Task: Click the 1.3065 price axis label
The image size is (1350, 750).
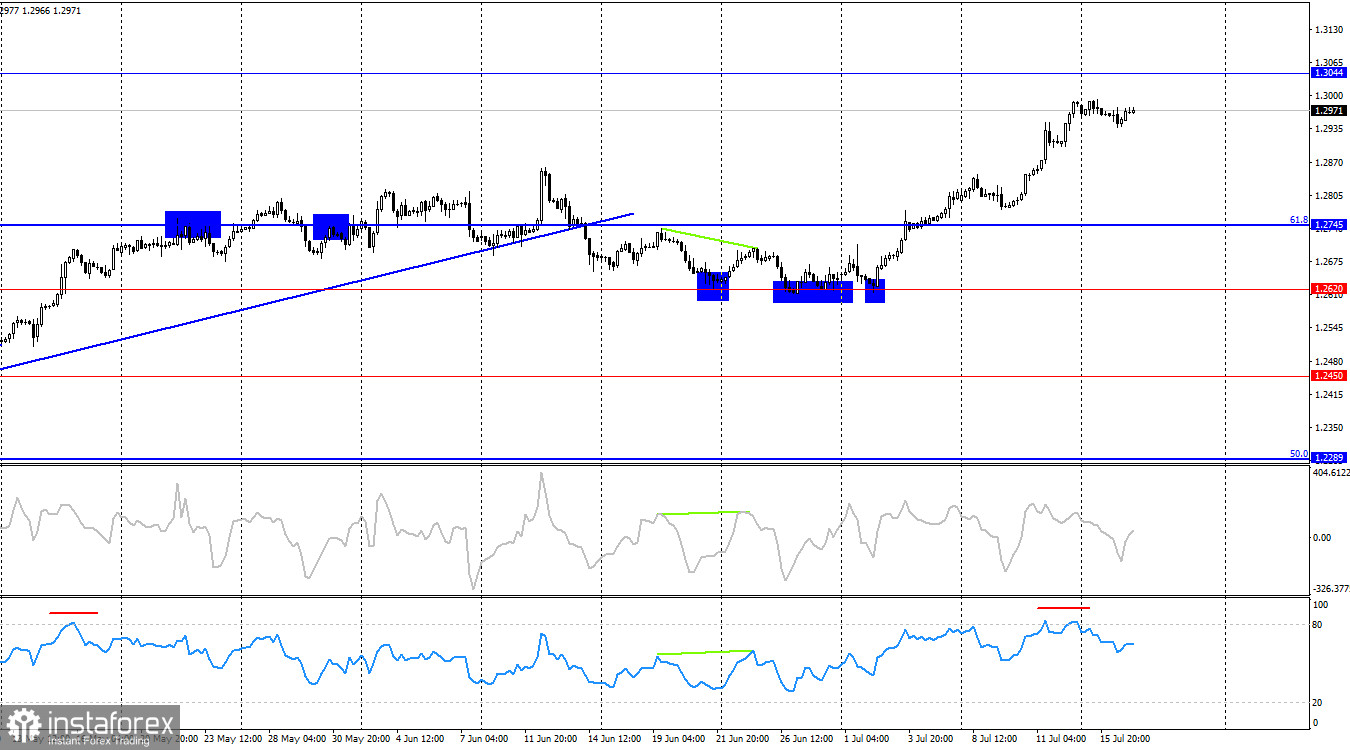Action: point(1330,62)
